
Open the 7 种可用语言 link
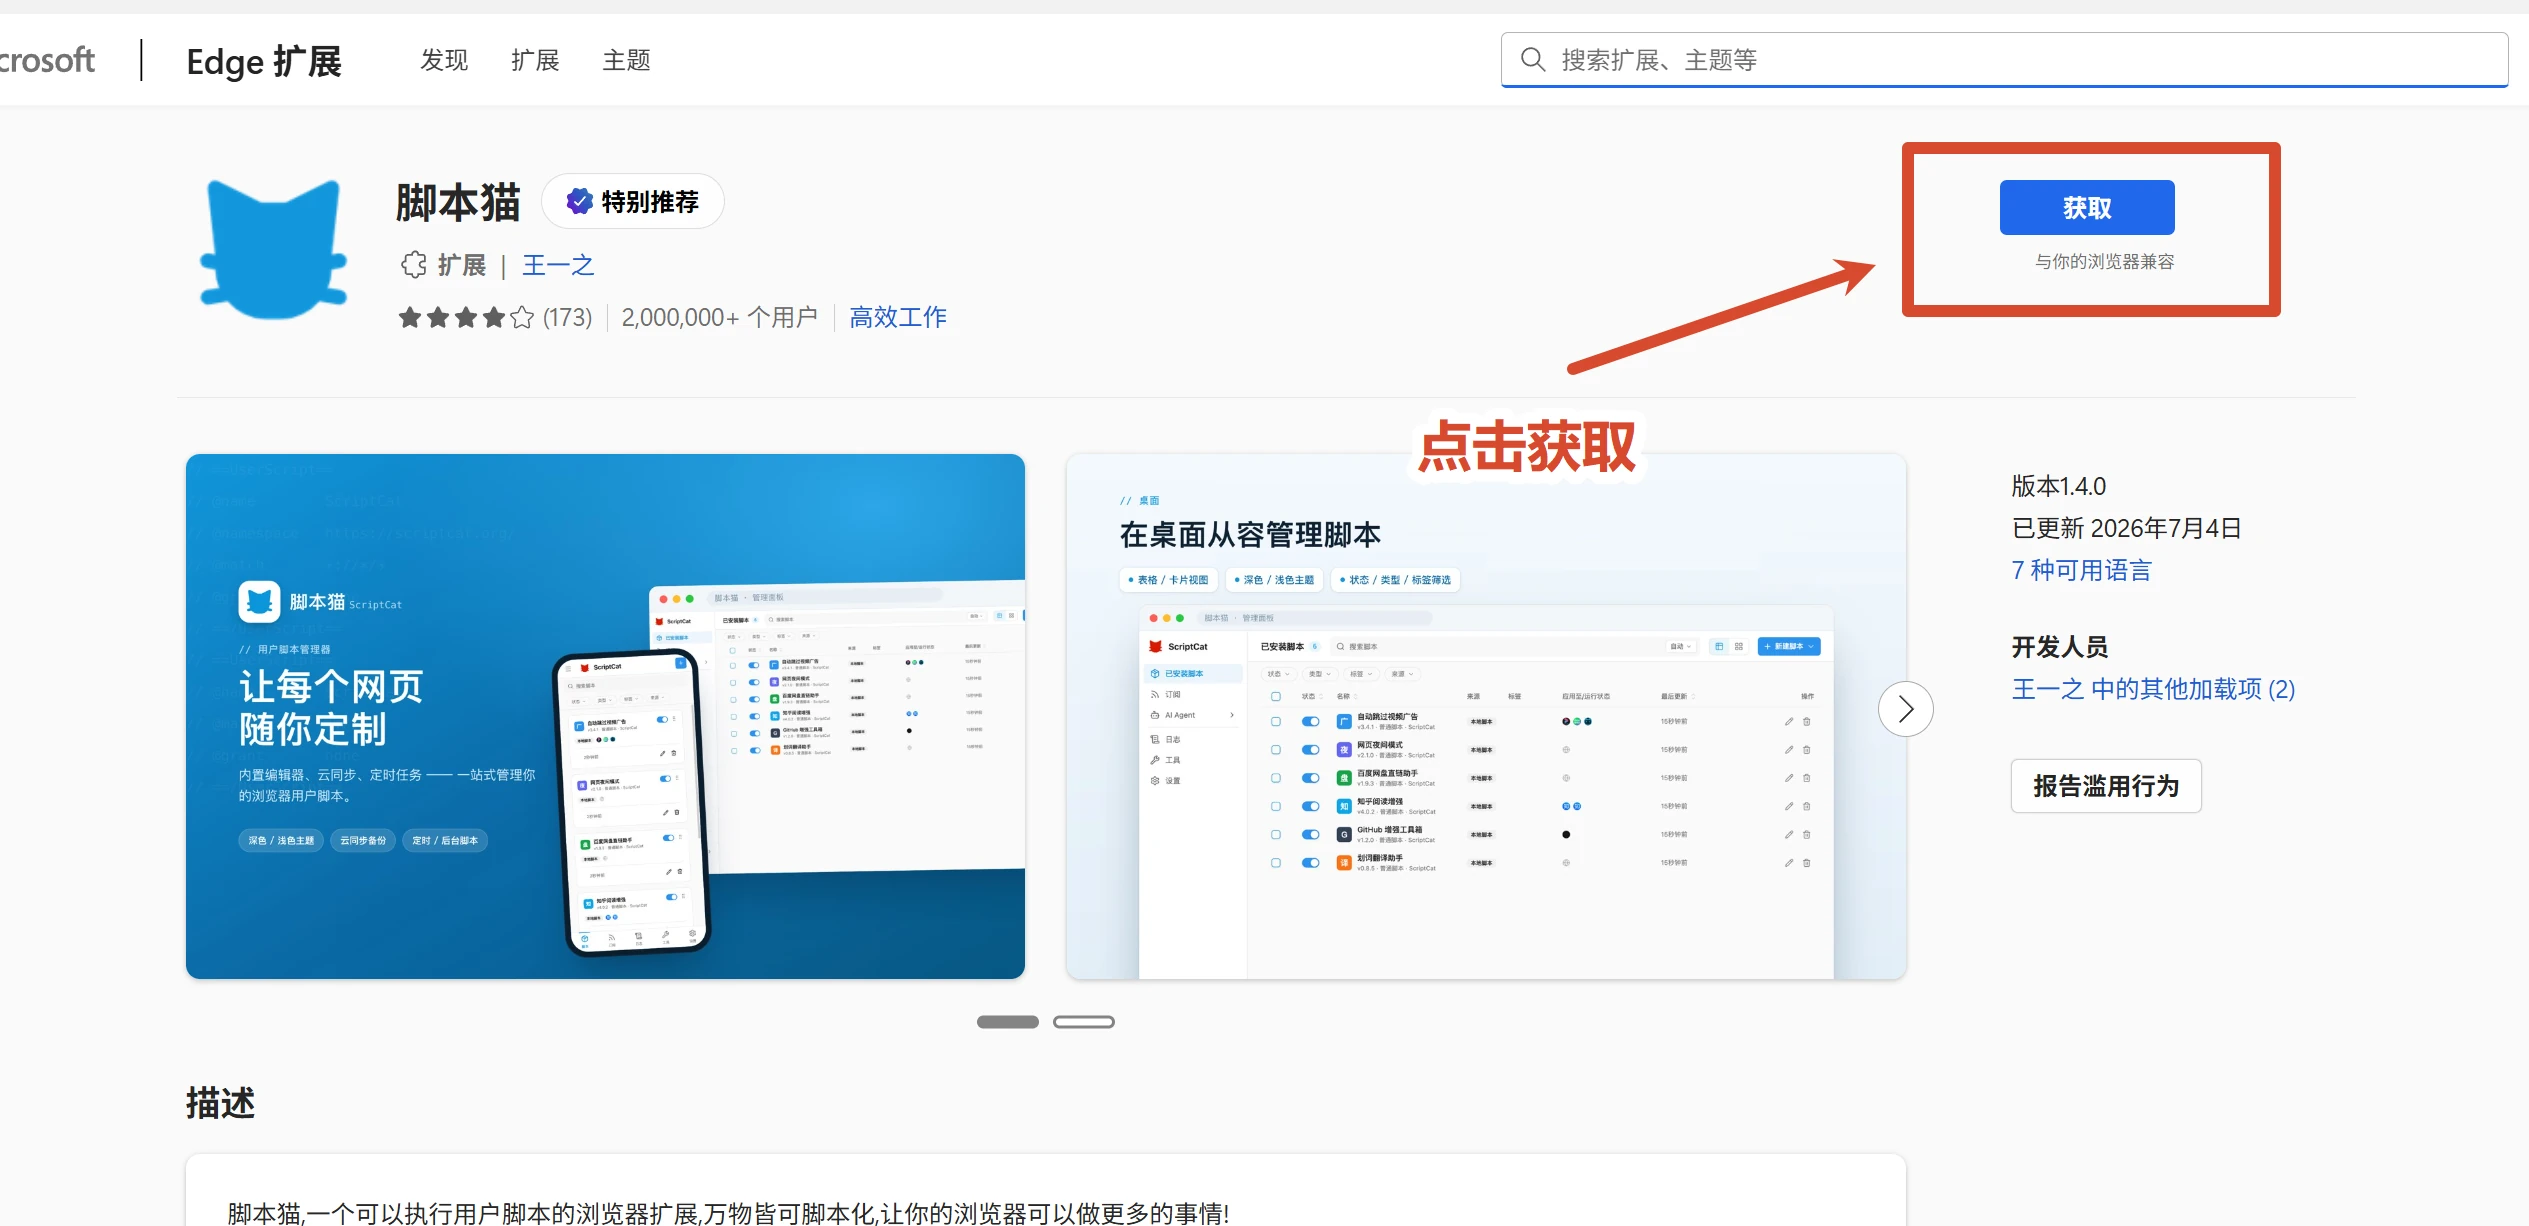pyautogui.click(x=2081, y=570)
